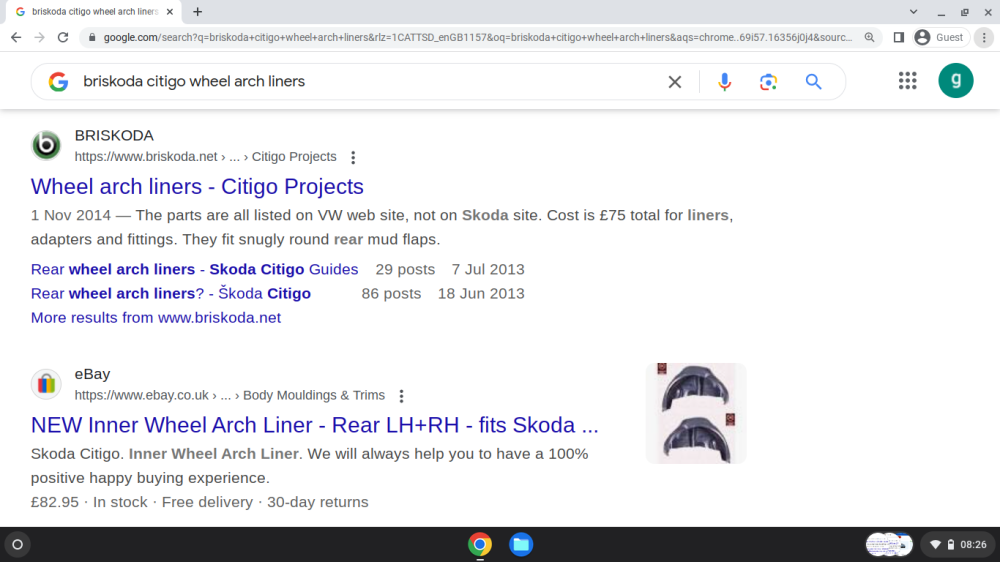Click the ebay.co.uk breadcrumb URL
This screenshot has width=1000, height=562.
tap(230, 396)
